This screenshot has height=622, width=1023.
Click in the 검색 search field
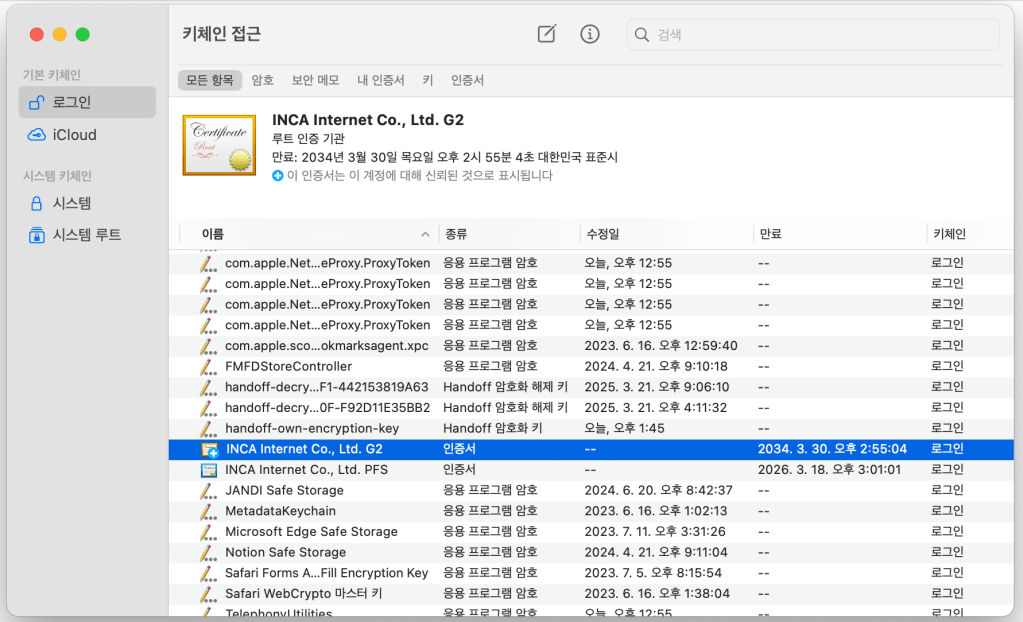820,35
